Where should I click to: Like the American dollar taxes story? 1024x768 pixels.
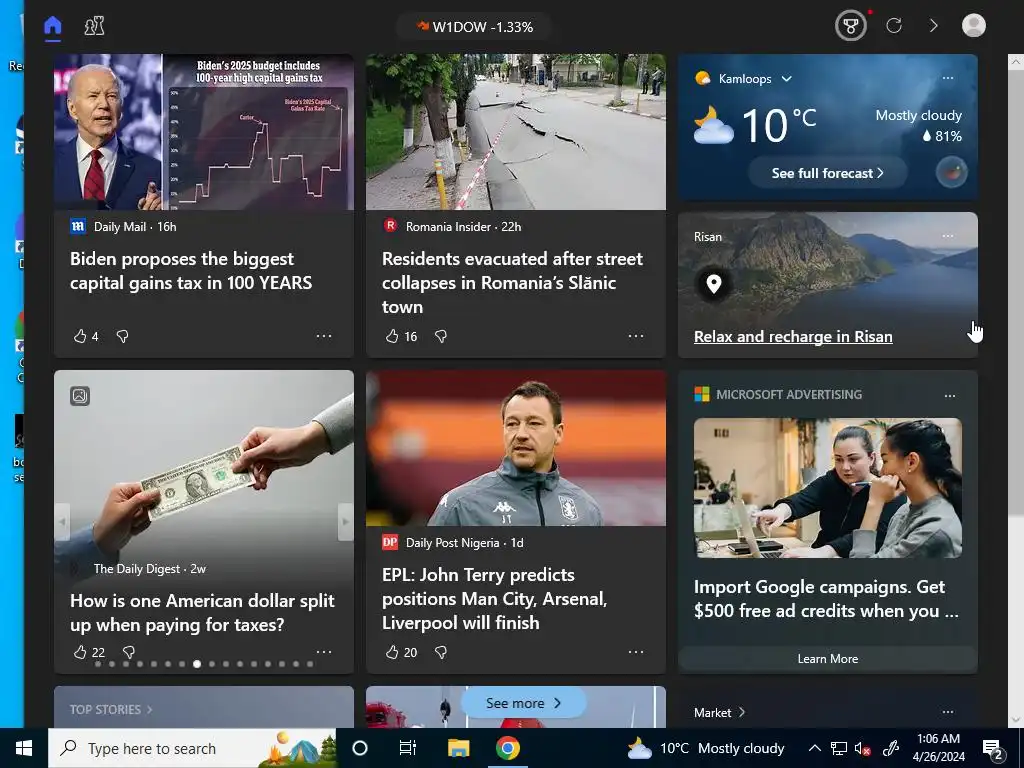(x=80, y=652)
